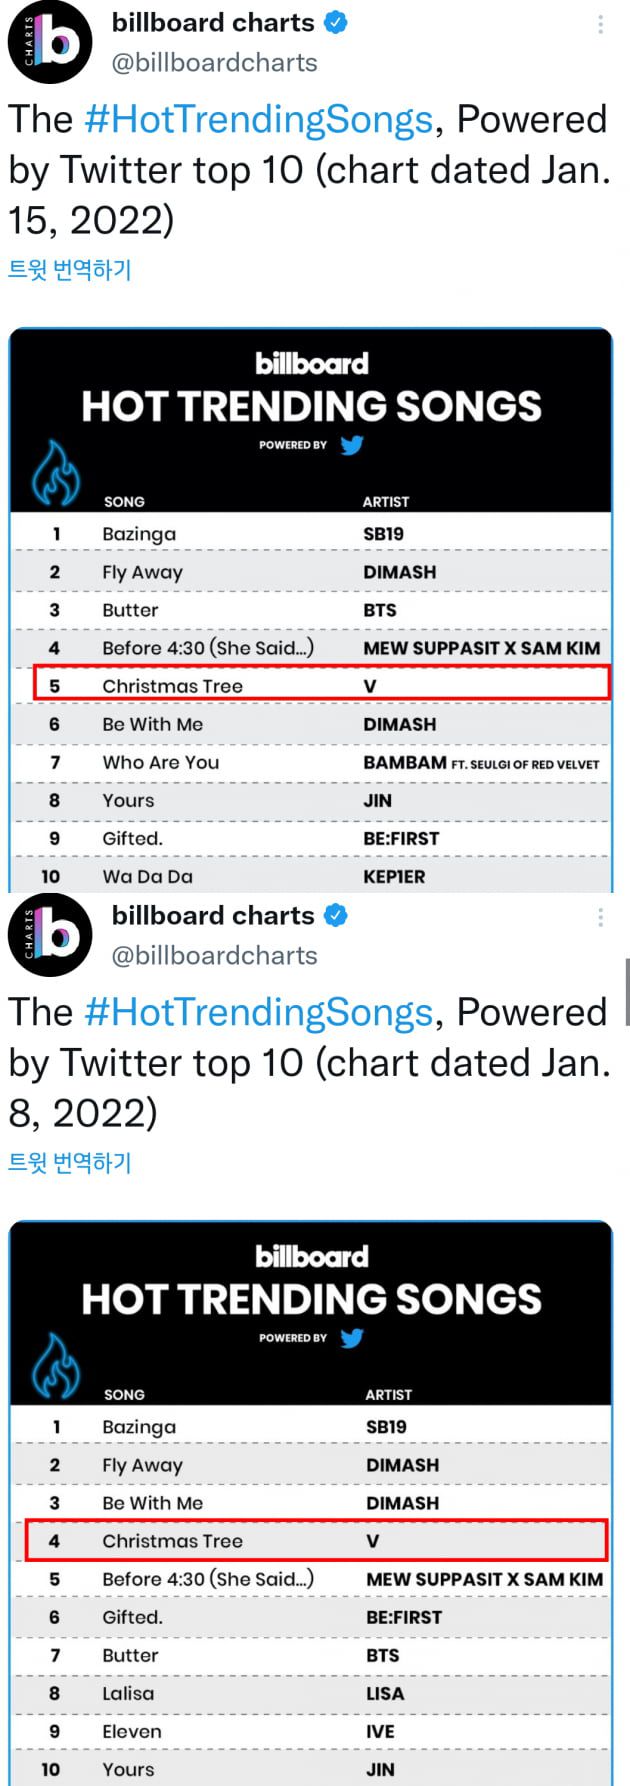Screen dimensions: 630x1786
Task: Open the #HotTrendingSongs hashtag in the Jan. 15 tweet
Action: 259,120
